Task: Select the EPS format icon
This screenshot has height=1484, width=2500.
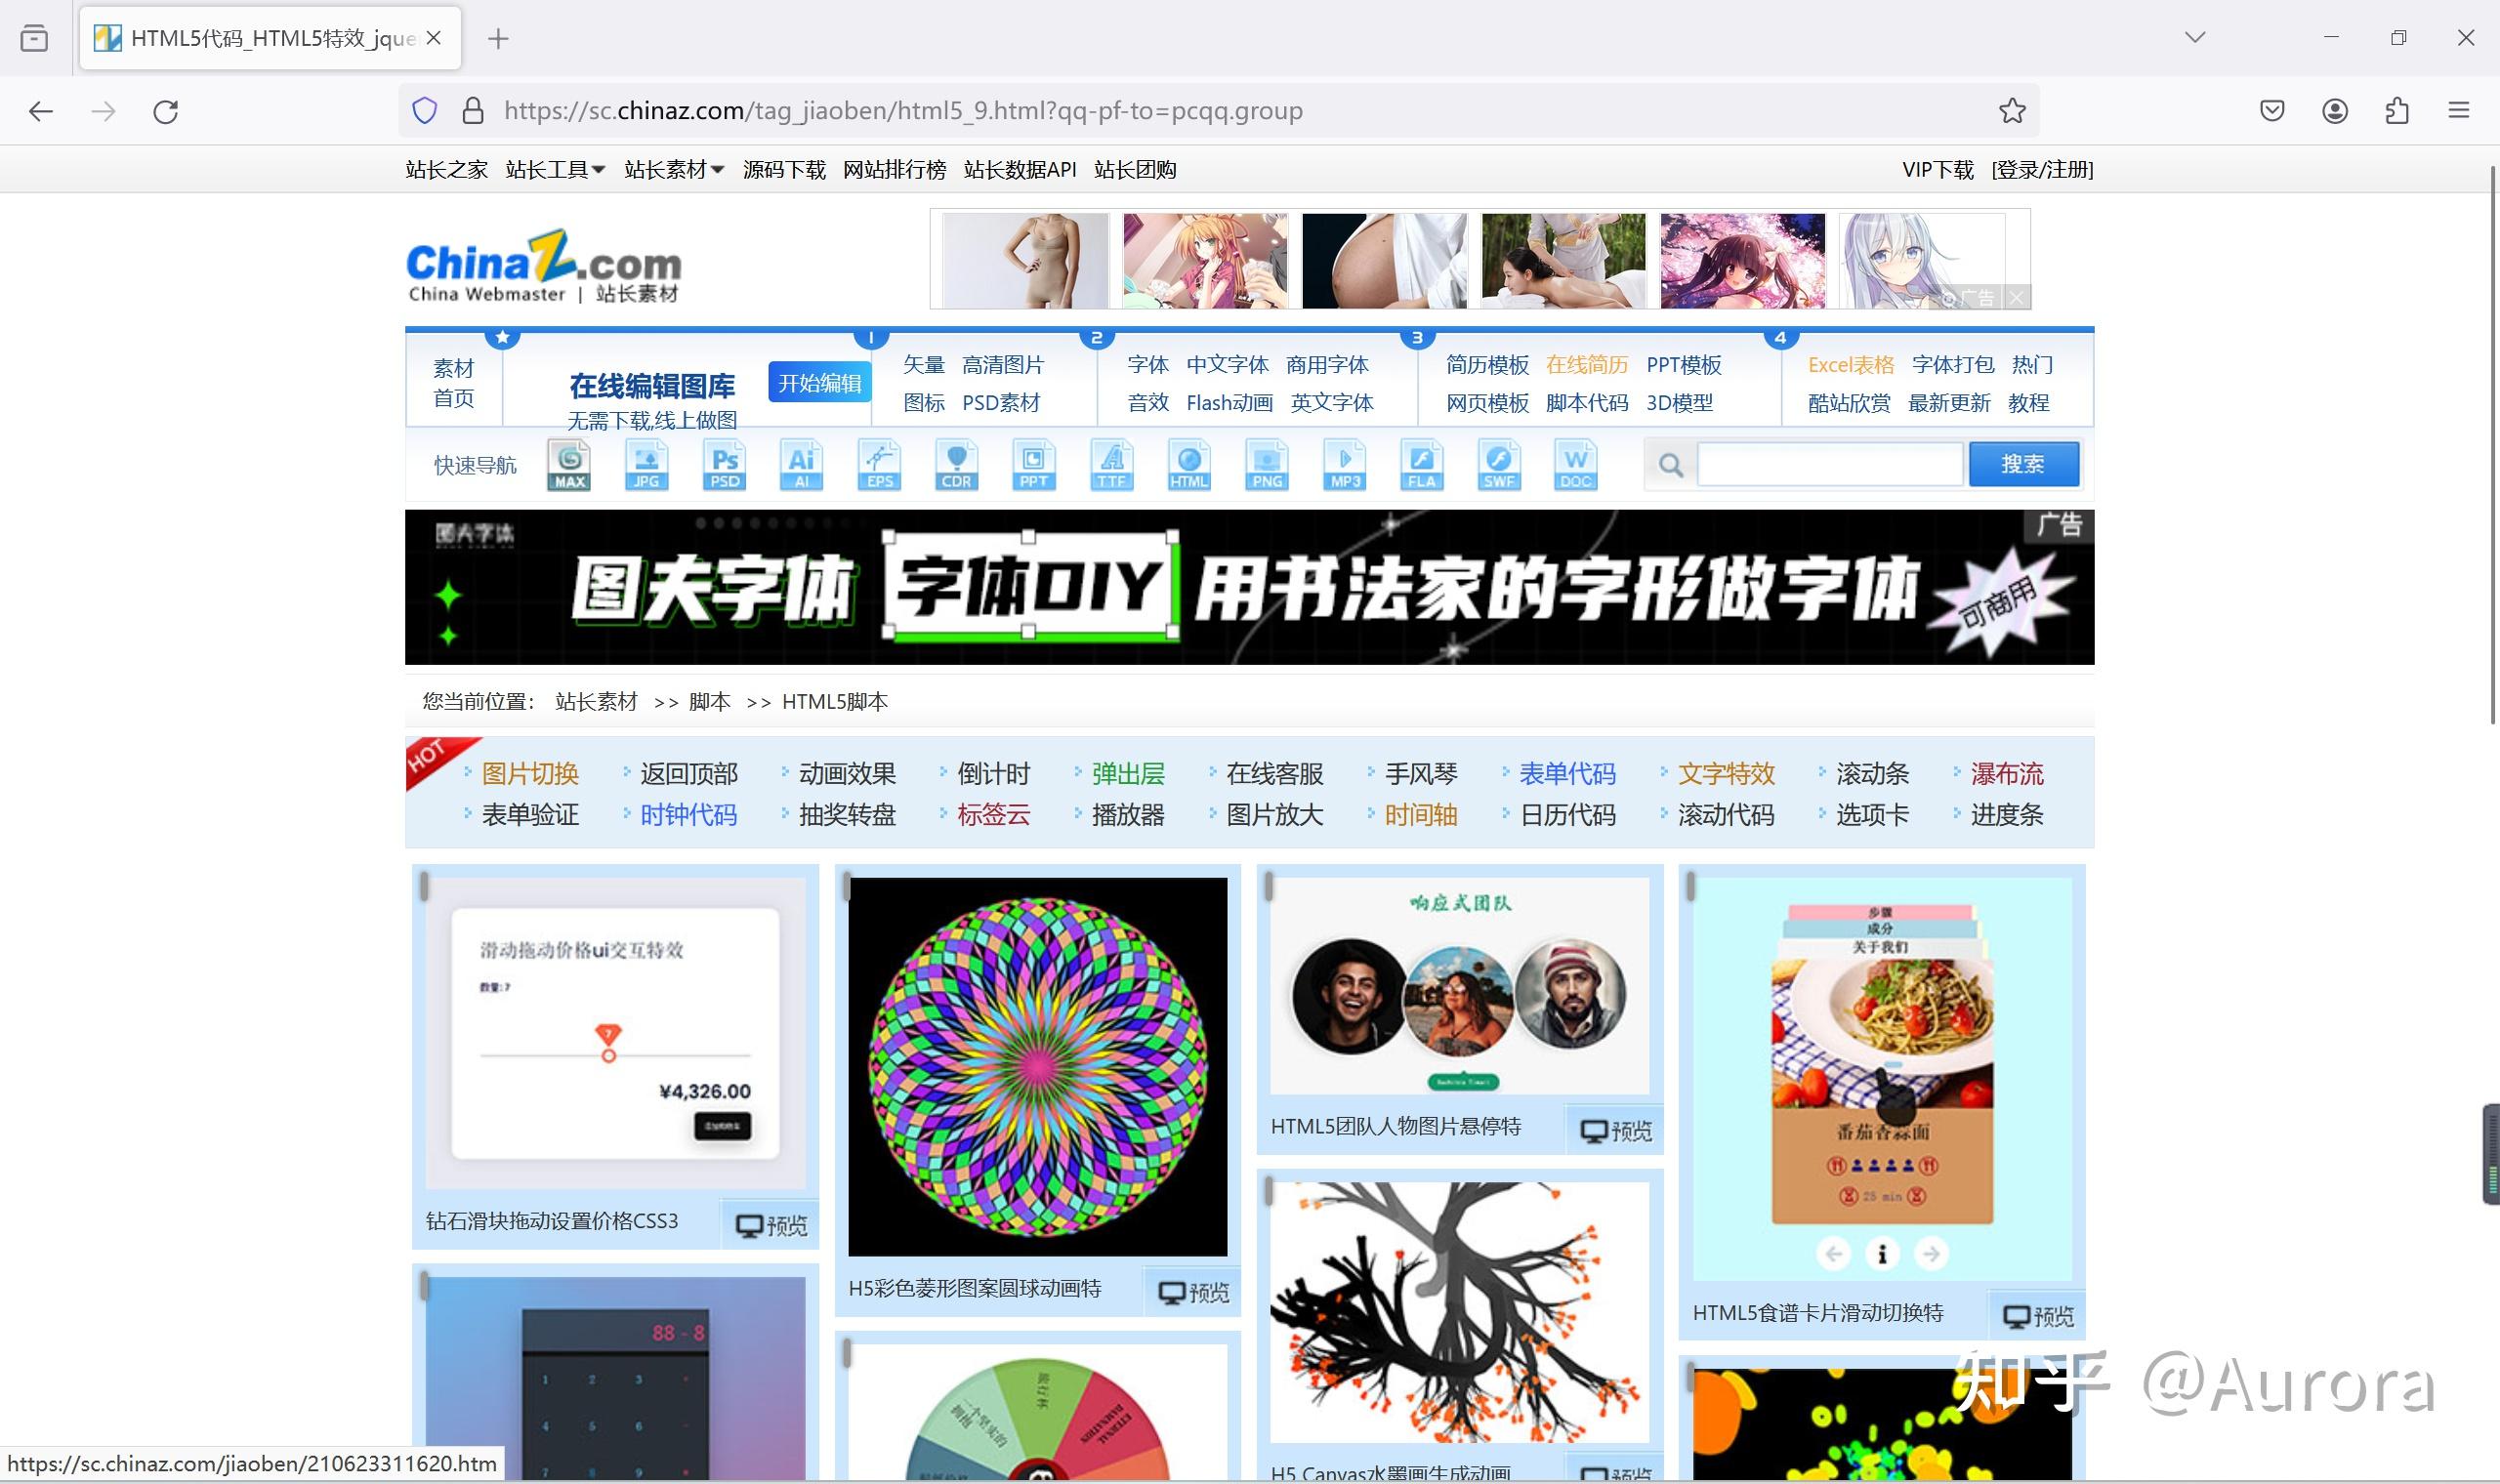Action: (x=879, y=463)
